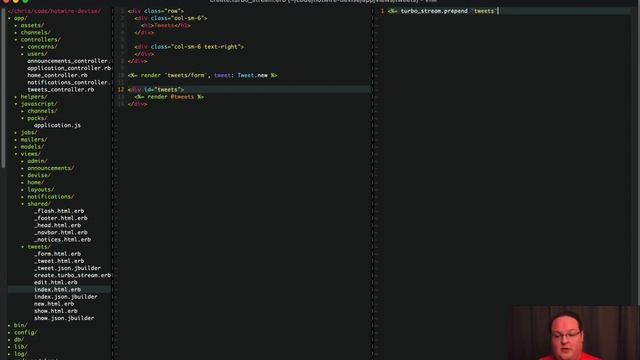640x360 pixels.
Task: Open application.js under packs
Action: pos(57,125)
